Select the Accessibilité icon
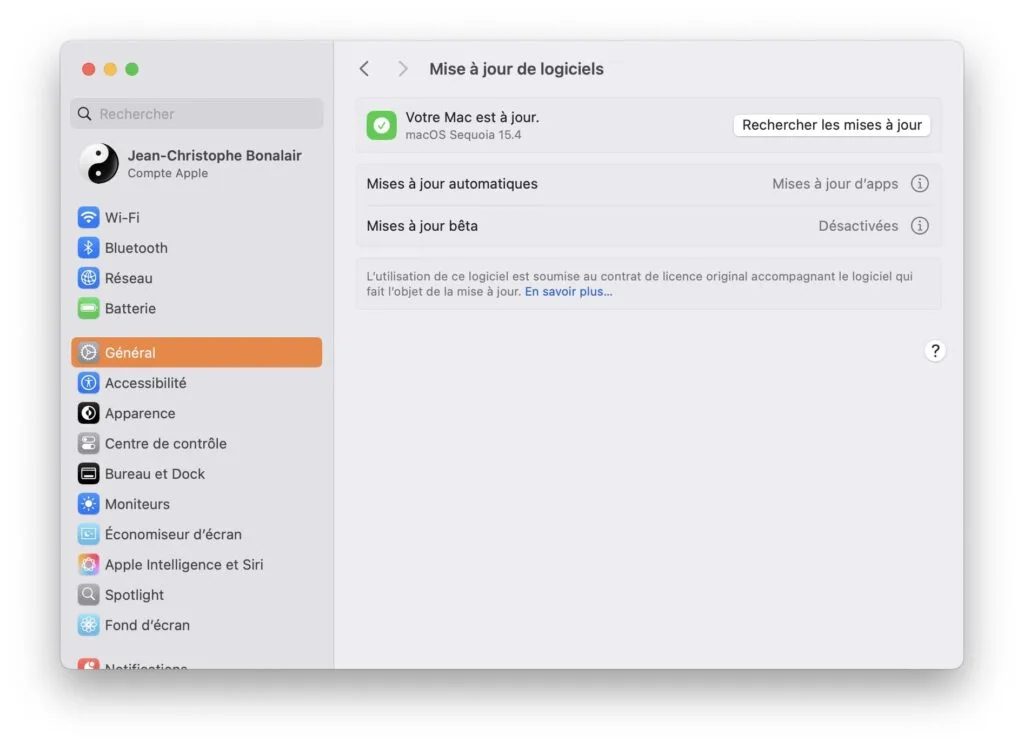Image resolution: width=1024 pixels, height=749 pixels. point(89,383)
